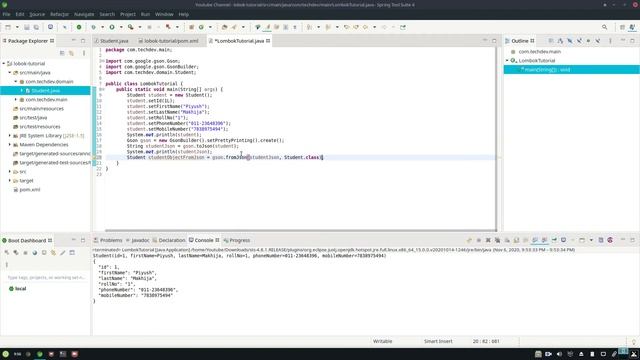Click Display Selected Console monitor icon
Viewport: 640px width, 360px height.
click(563, 240)
